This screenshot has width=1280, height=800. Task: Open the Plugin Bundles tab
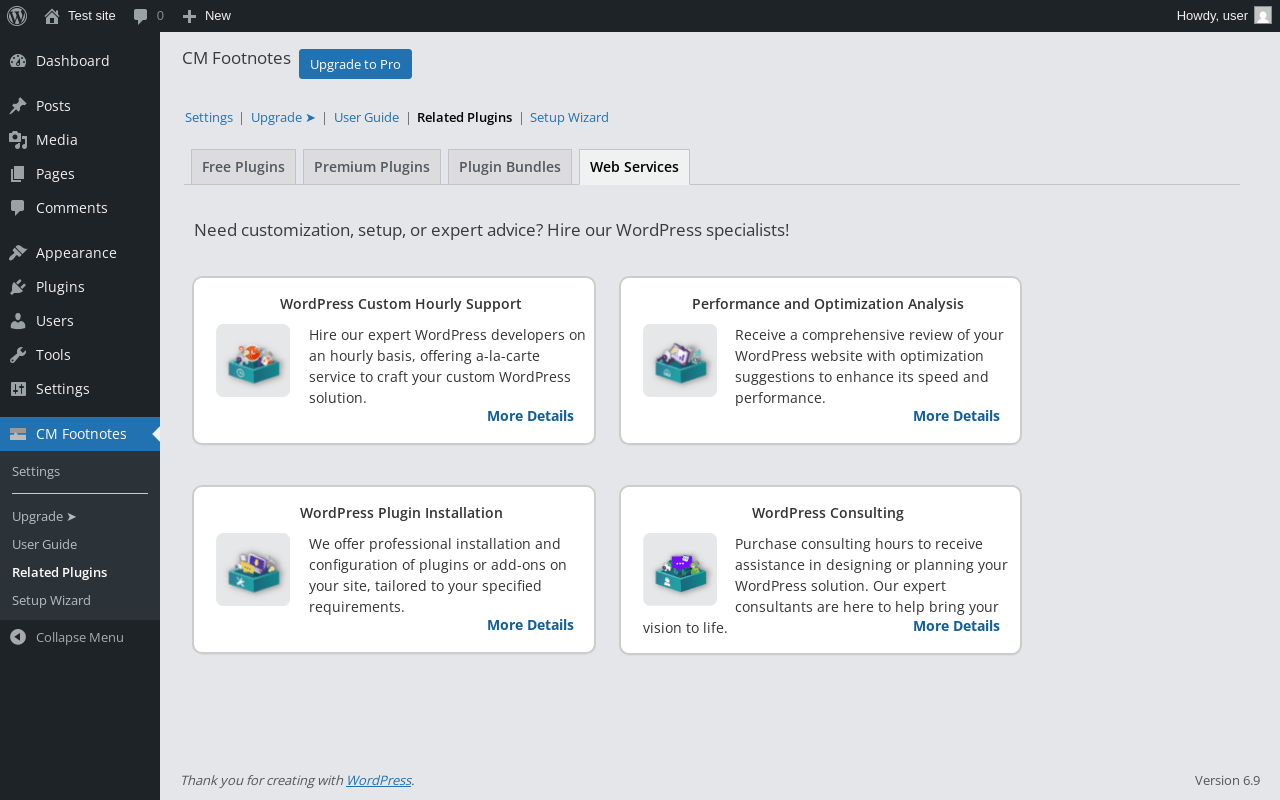(x=510, y=167)
